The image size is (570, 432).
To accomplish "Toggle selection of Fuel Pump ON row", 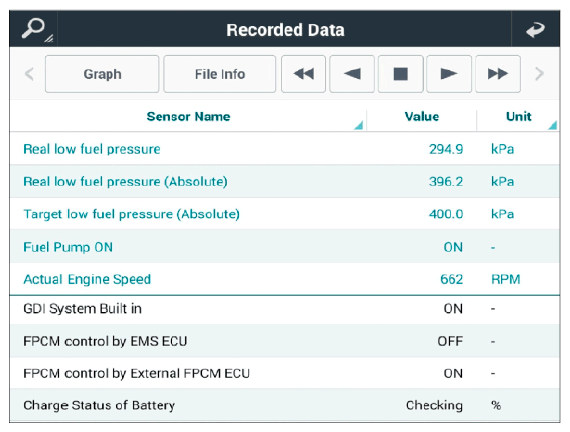I will 285,247.
